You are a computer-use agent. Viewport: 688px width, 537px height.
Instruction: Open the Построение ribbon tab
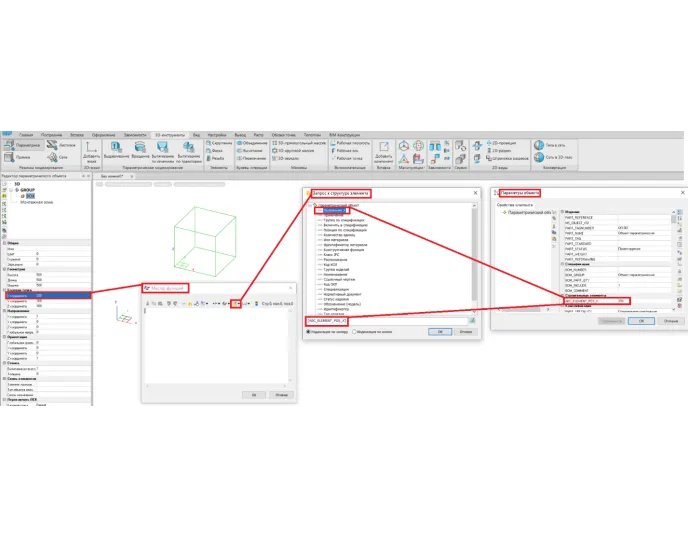[x=51, y=135]
